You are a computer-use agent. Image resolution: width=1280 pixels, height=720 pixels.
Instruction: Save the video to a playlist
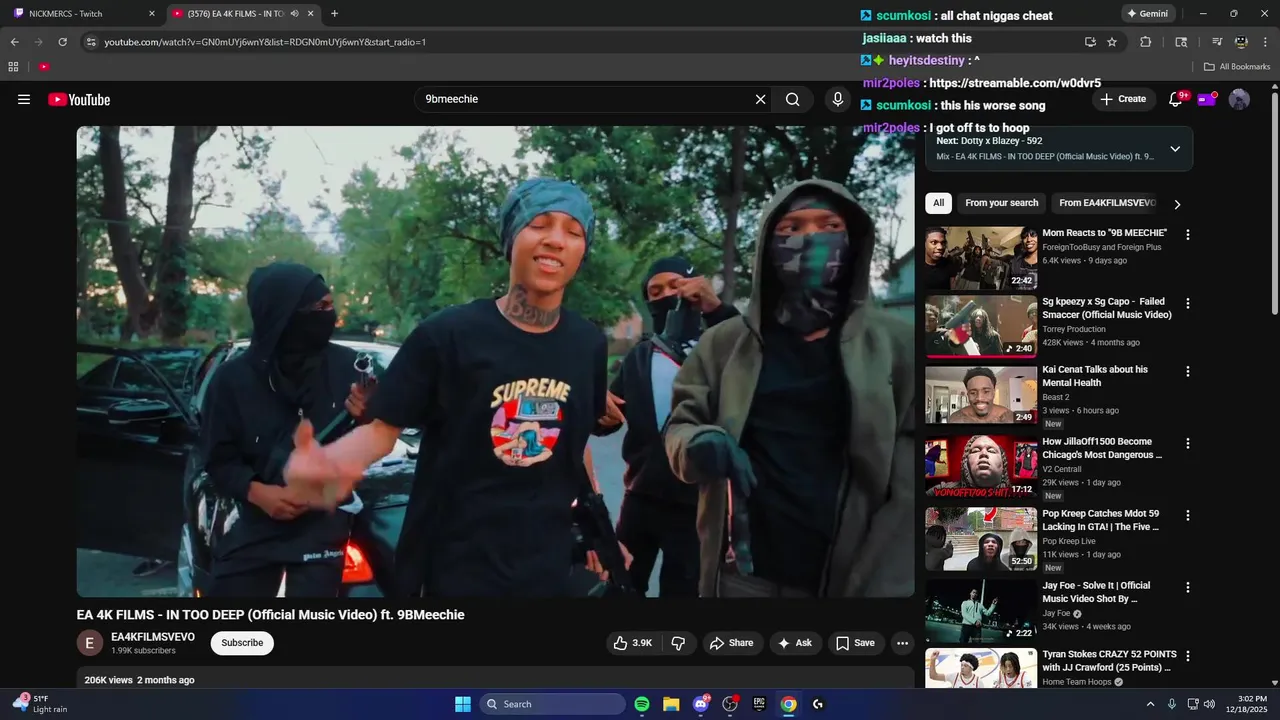click(x=855, y=643)
